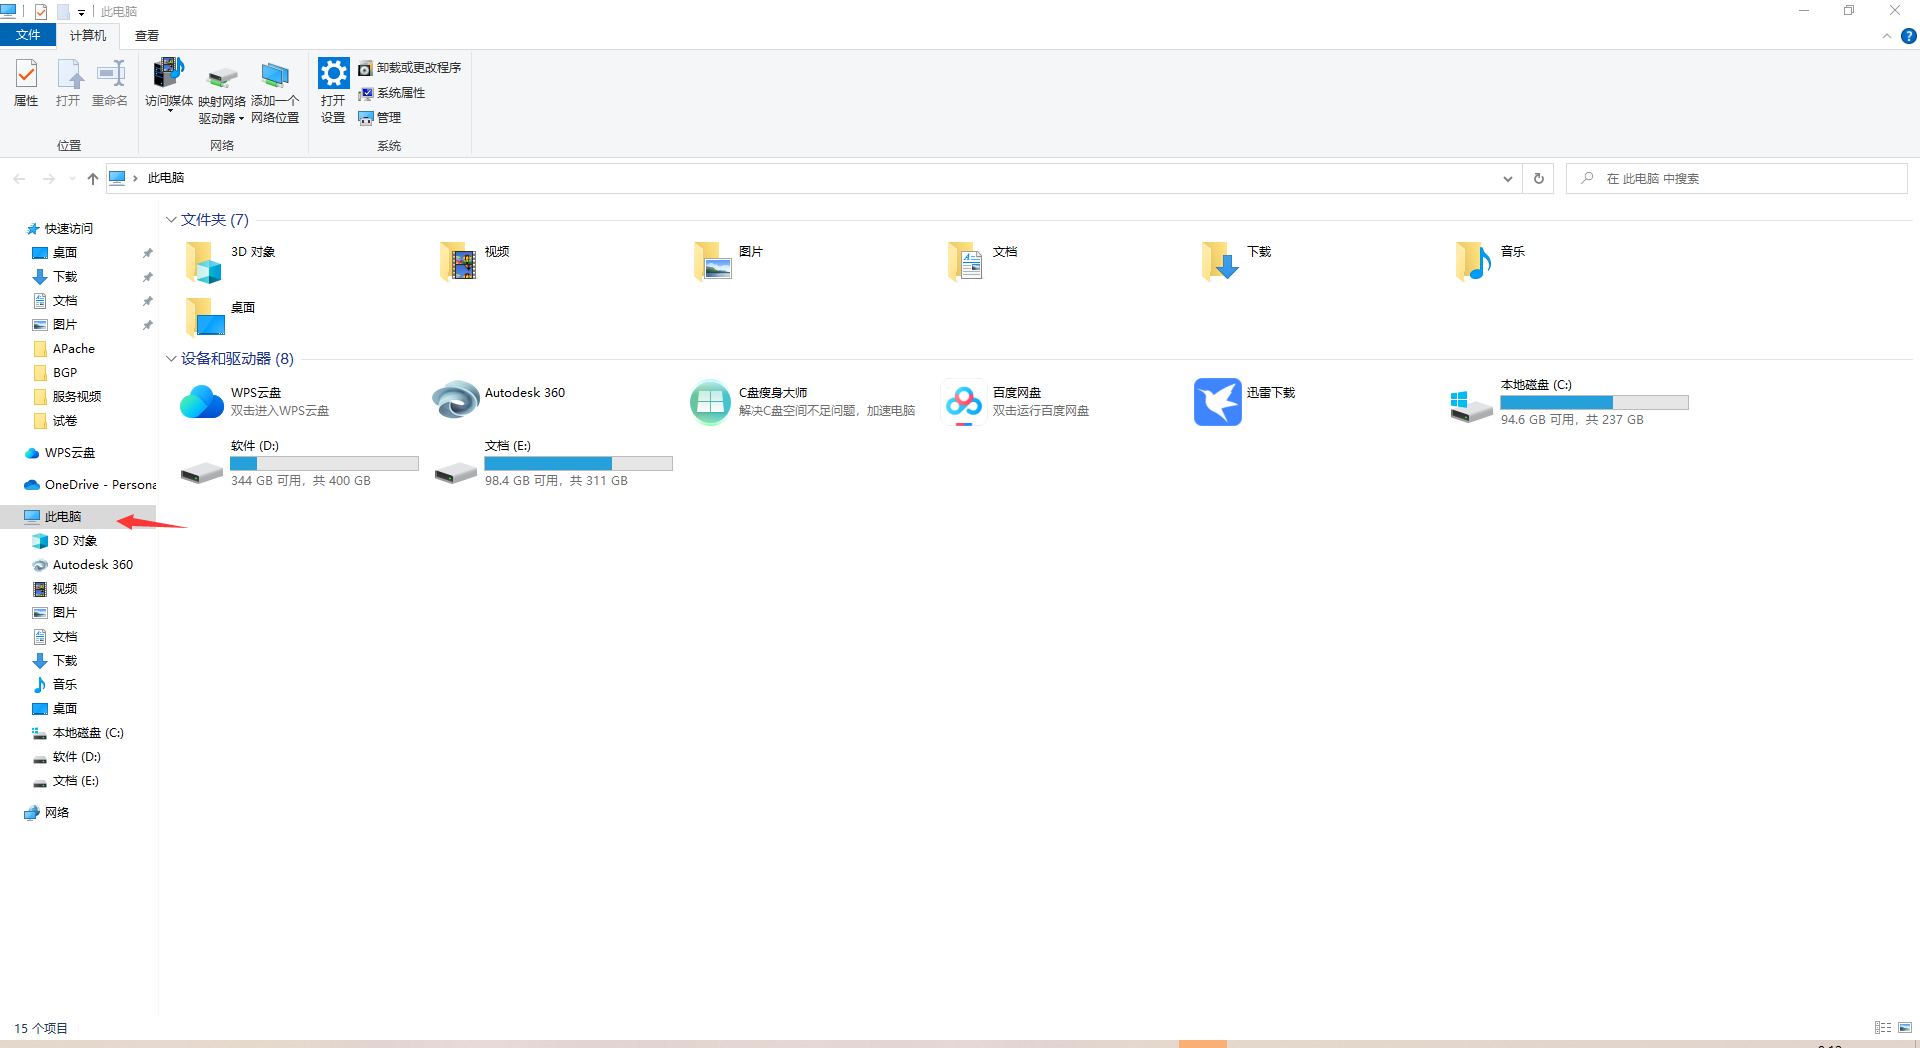The image size is (1920, 1048).
Task: Select the C盘瘦身大师 icon
Action: point(710,402)
